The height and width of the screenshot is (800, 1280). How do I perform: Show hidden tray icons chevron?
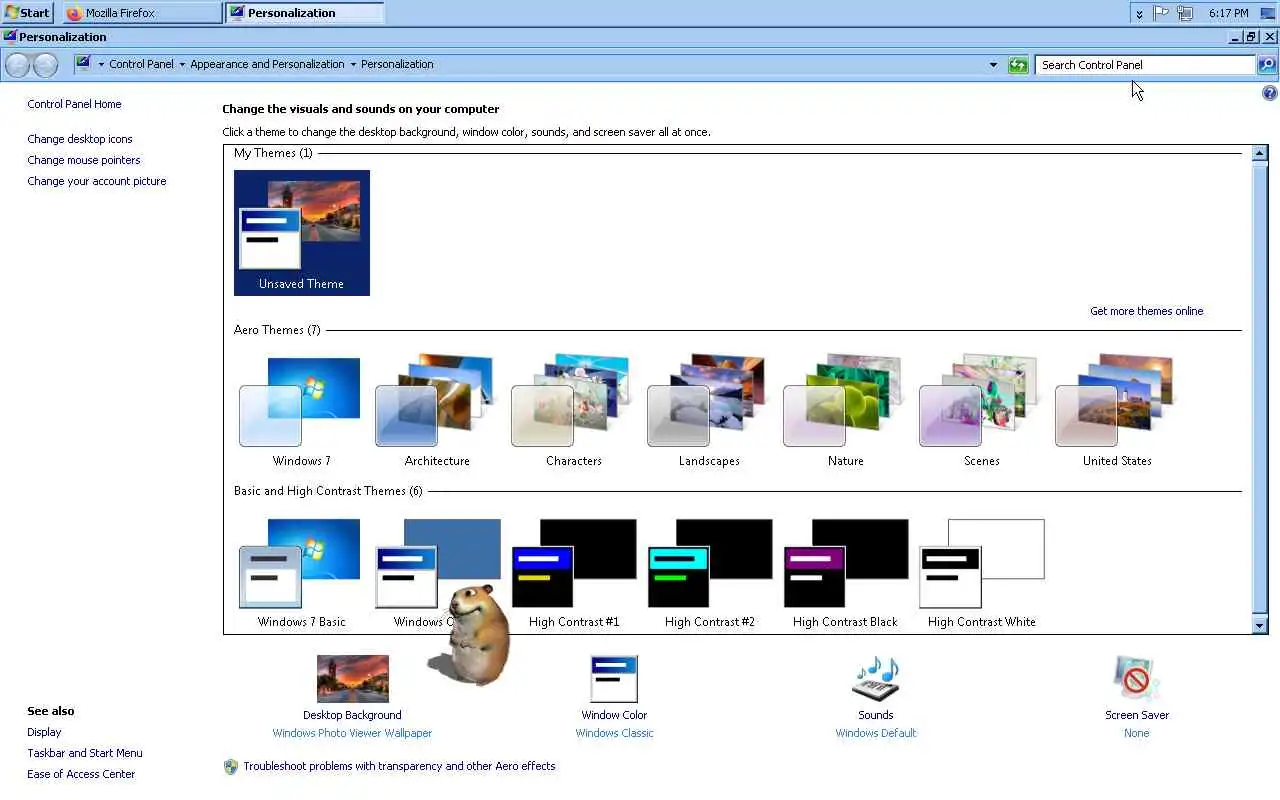1139,13
